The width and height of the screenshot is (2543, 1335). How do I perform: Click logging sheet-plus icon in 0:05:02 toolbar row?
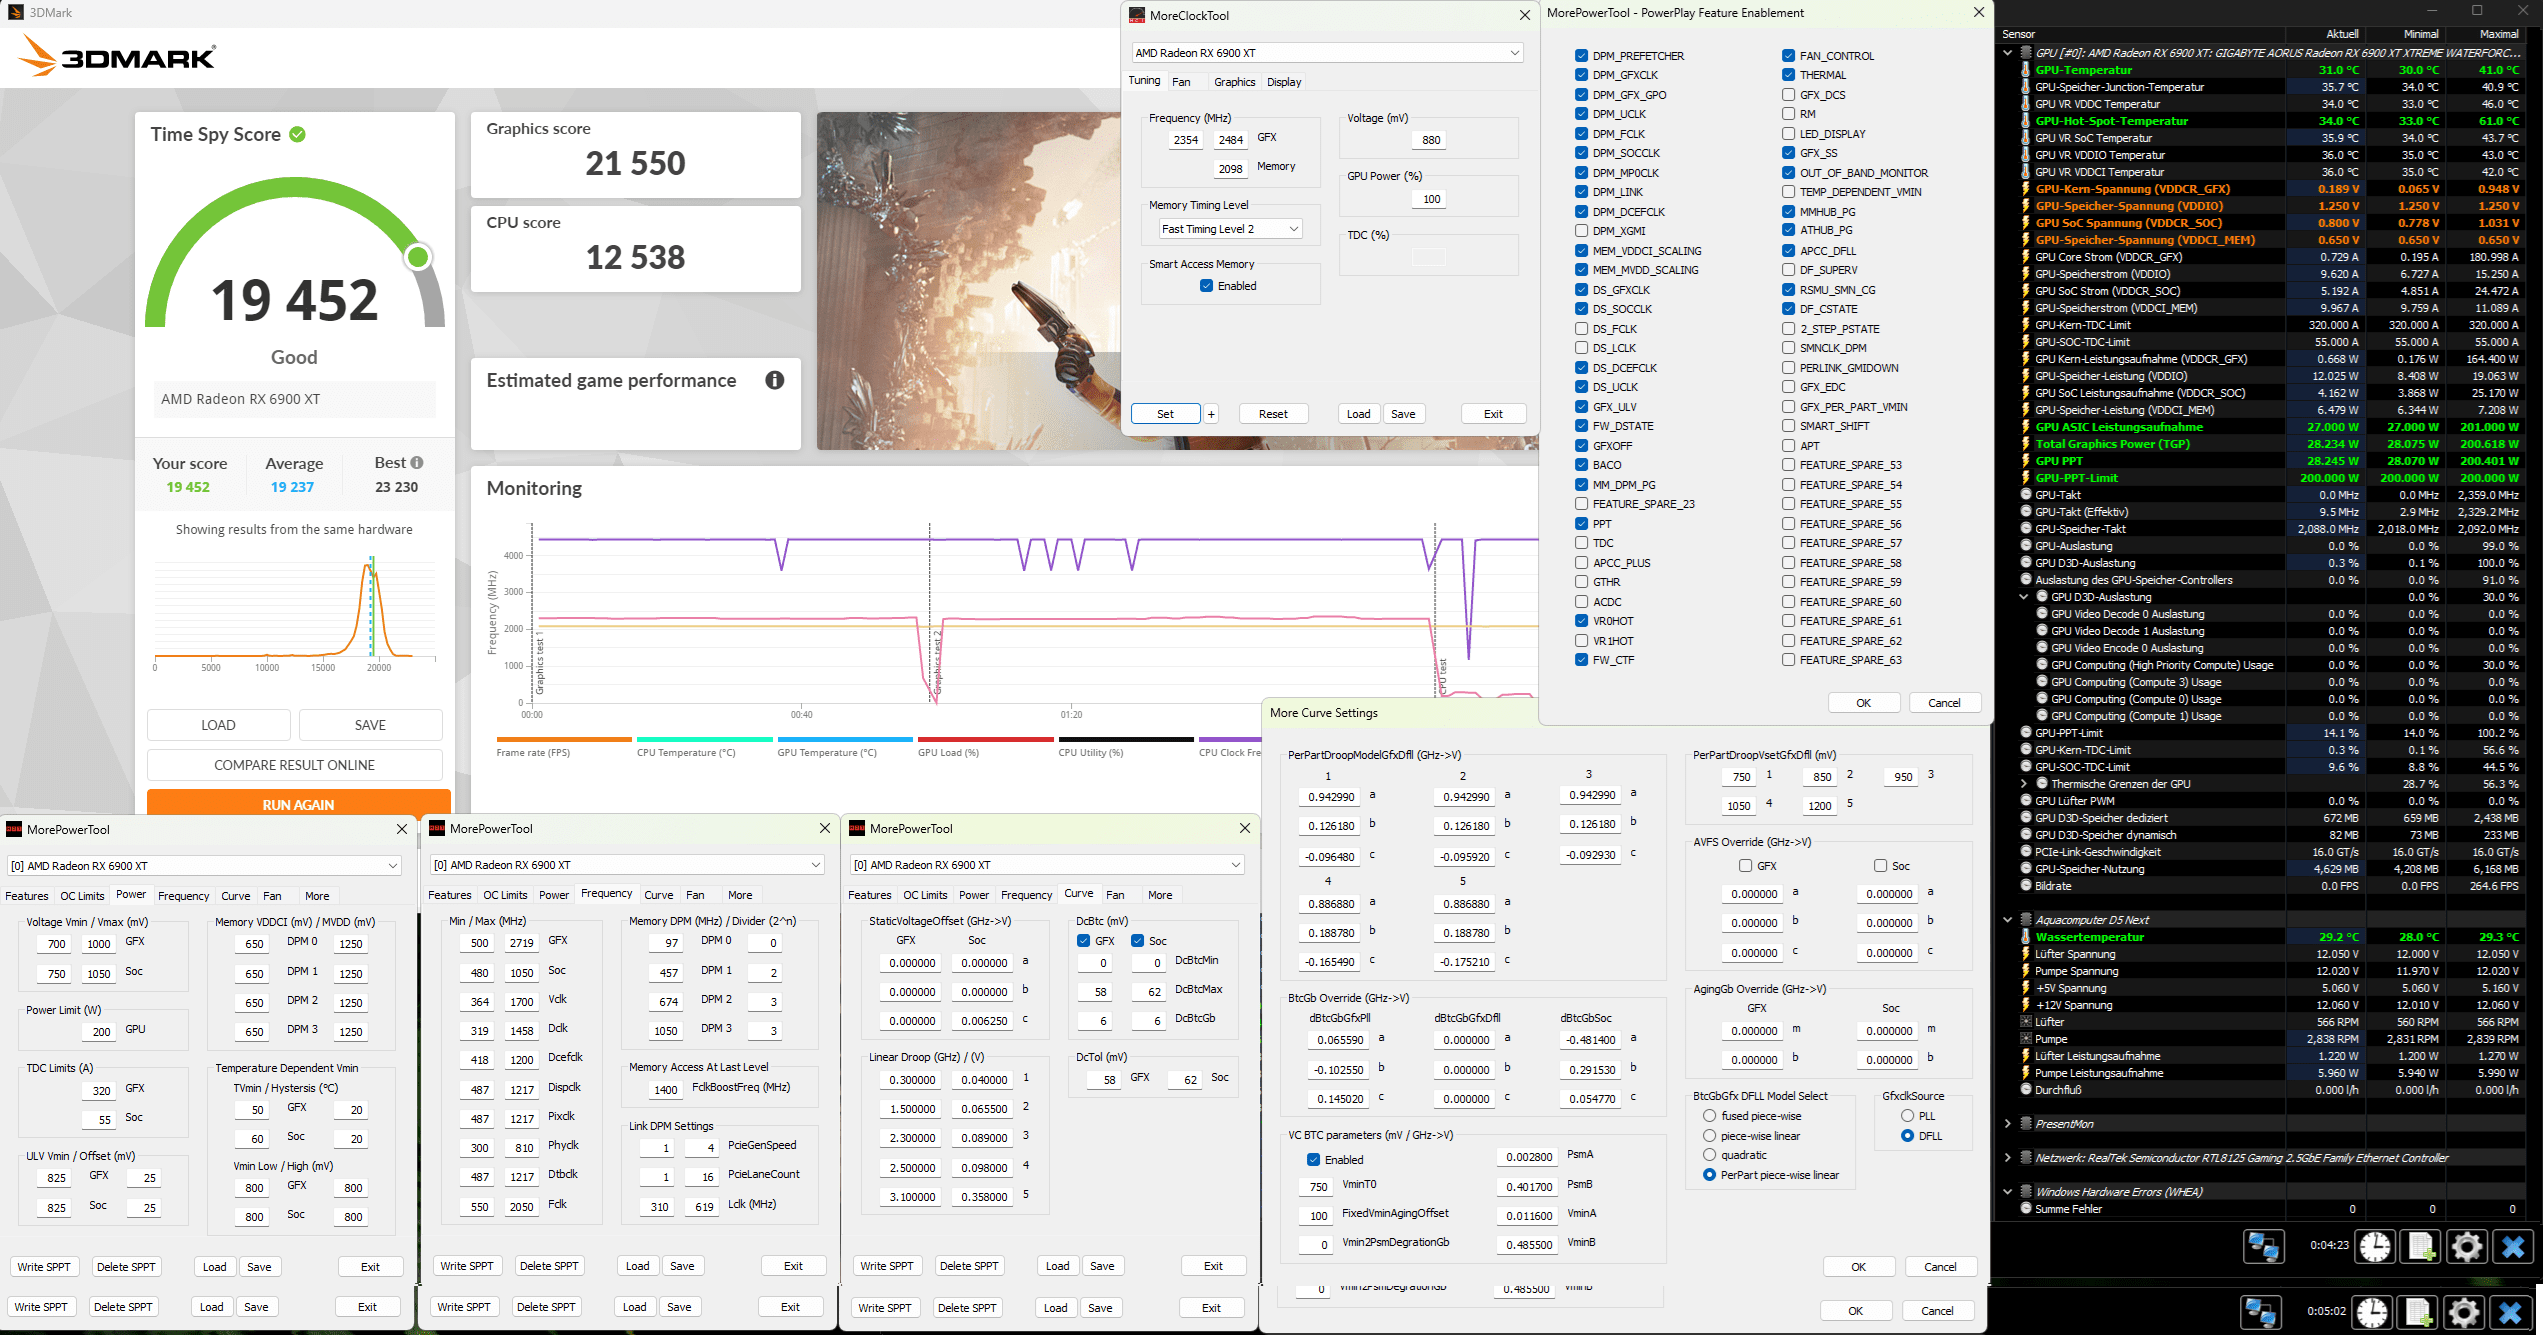click(x=2418, y=1312)
